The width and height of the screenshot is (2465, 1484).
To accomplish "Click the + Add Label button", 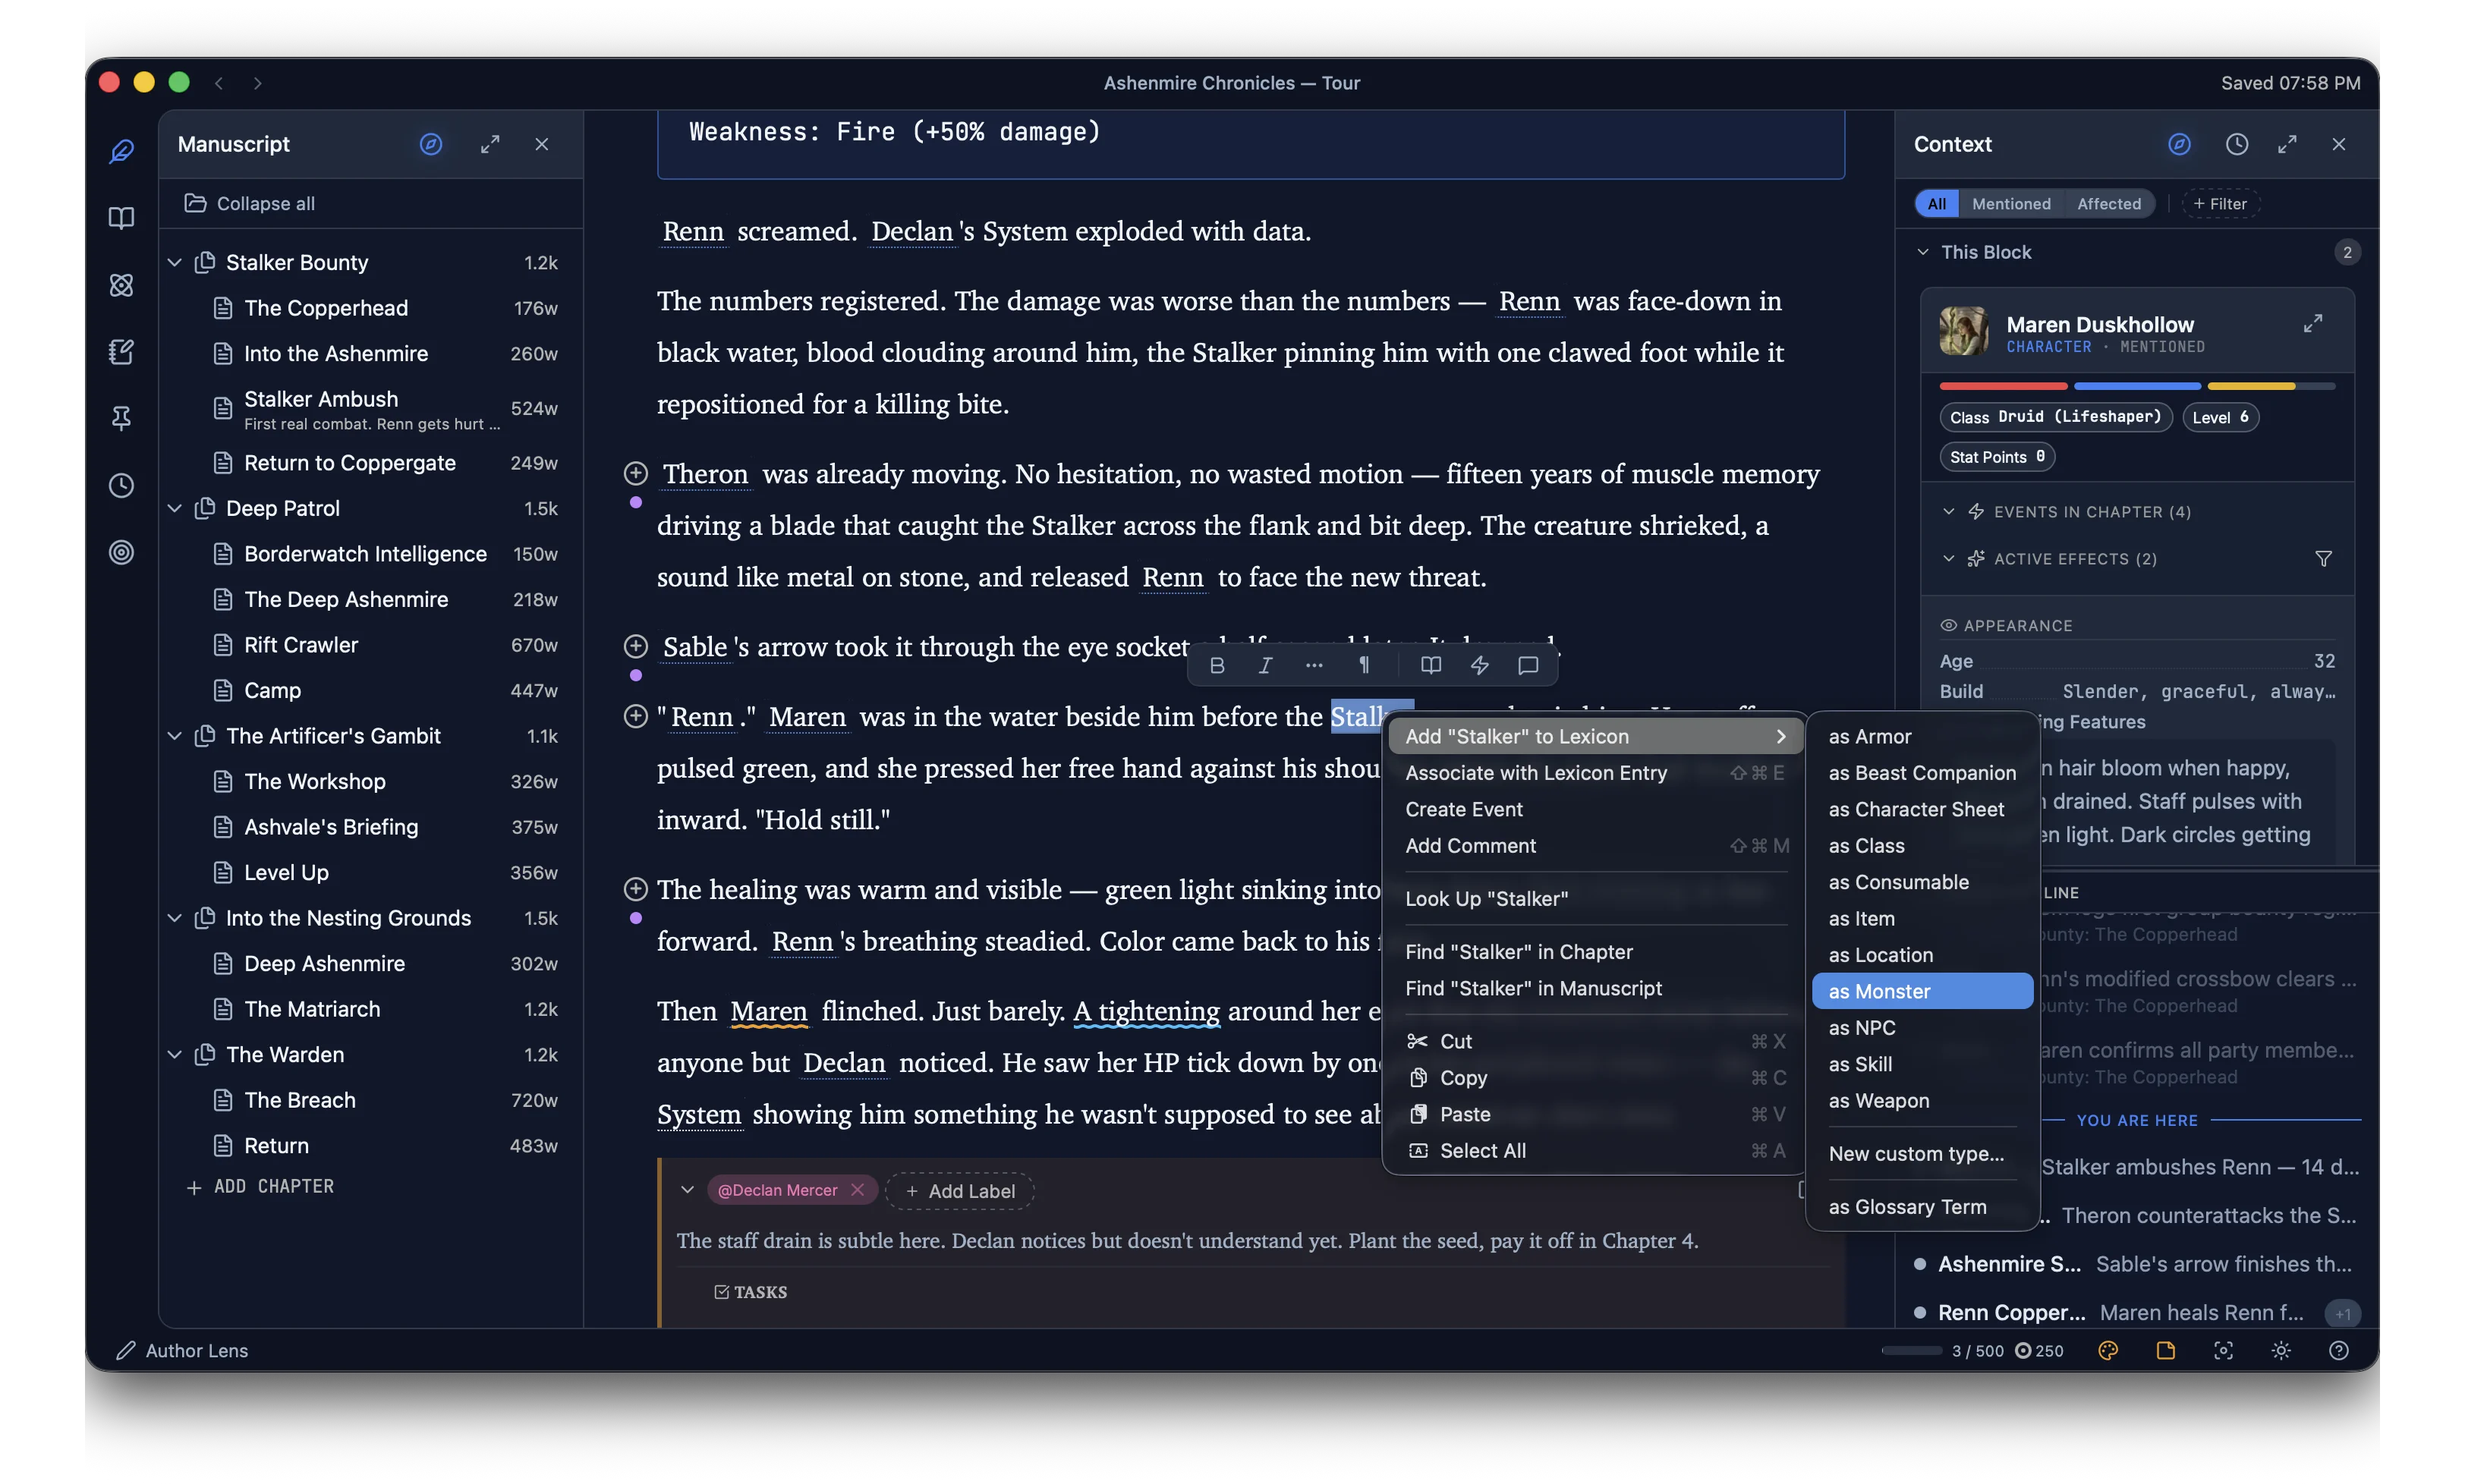I will [959, 1191].
